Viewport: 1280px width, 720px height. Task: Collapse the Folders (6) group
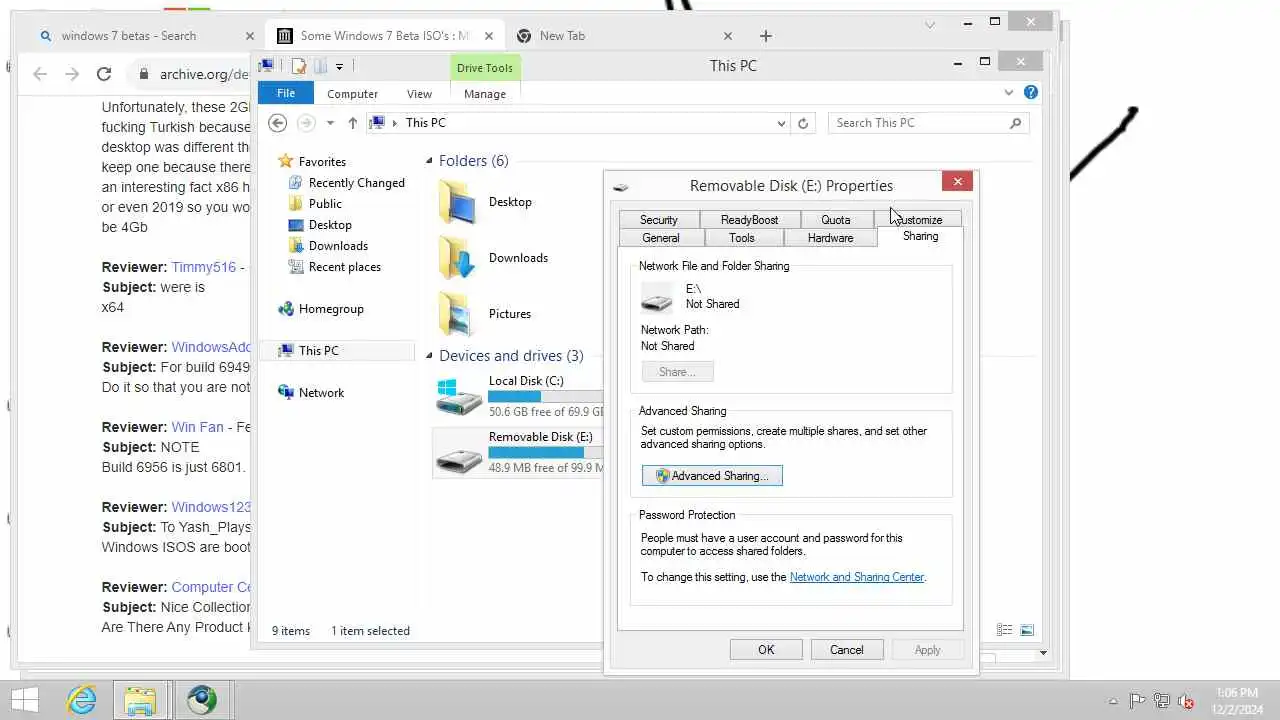pyautogui.click(x=430, y=161)
